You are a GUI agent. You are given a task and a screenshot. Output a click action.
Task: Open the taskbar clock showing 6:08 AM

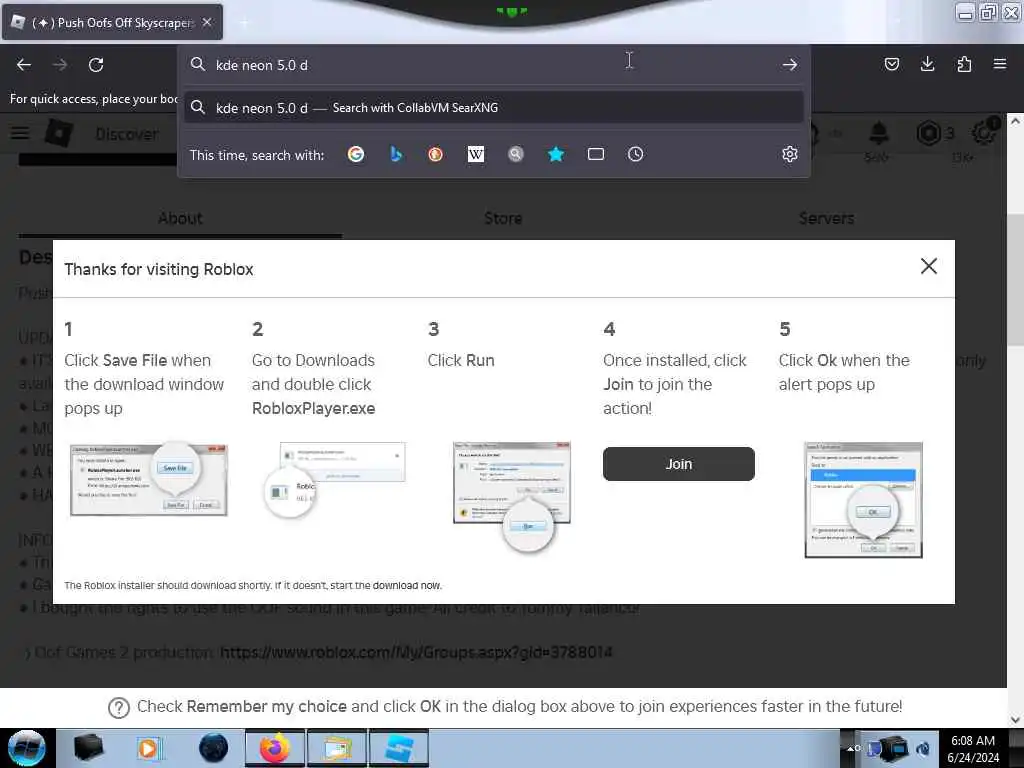click(x=973, y=749)
